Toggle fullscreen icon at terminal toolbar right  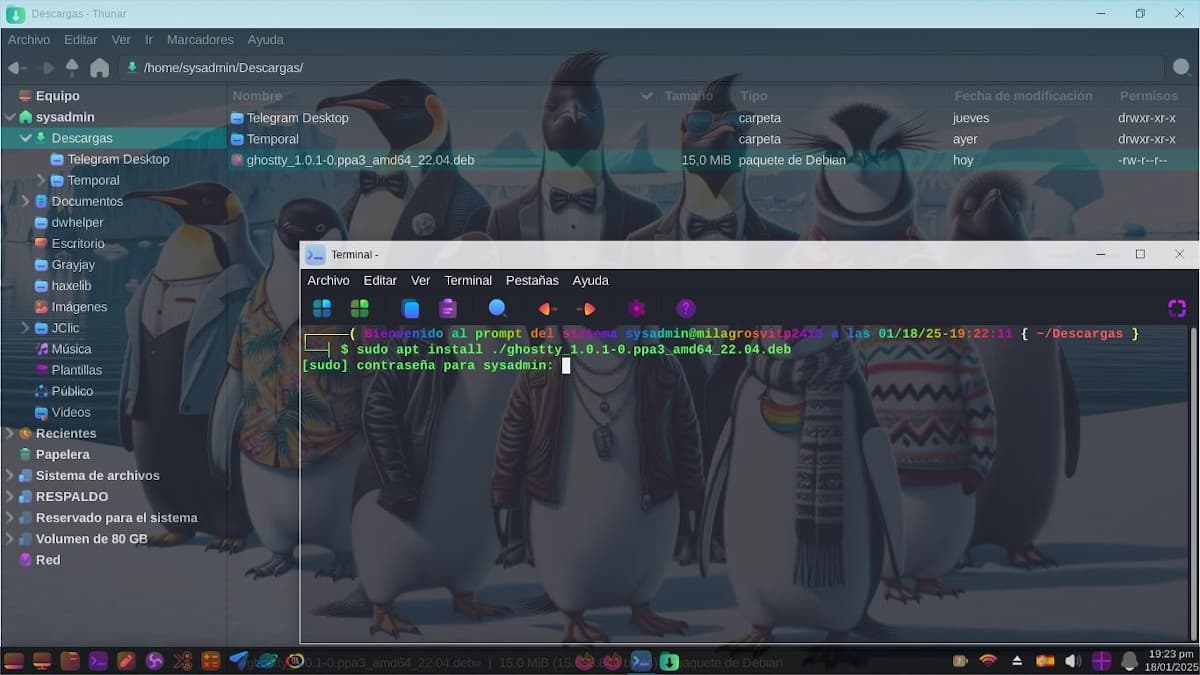pyautogui.click(x=1177, y=308)
